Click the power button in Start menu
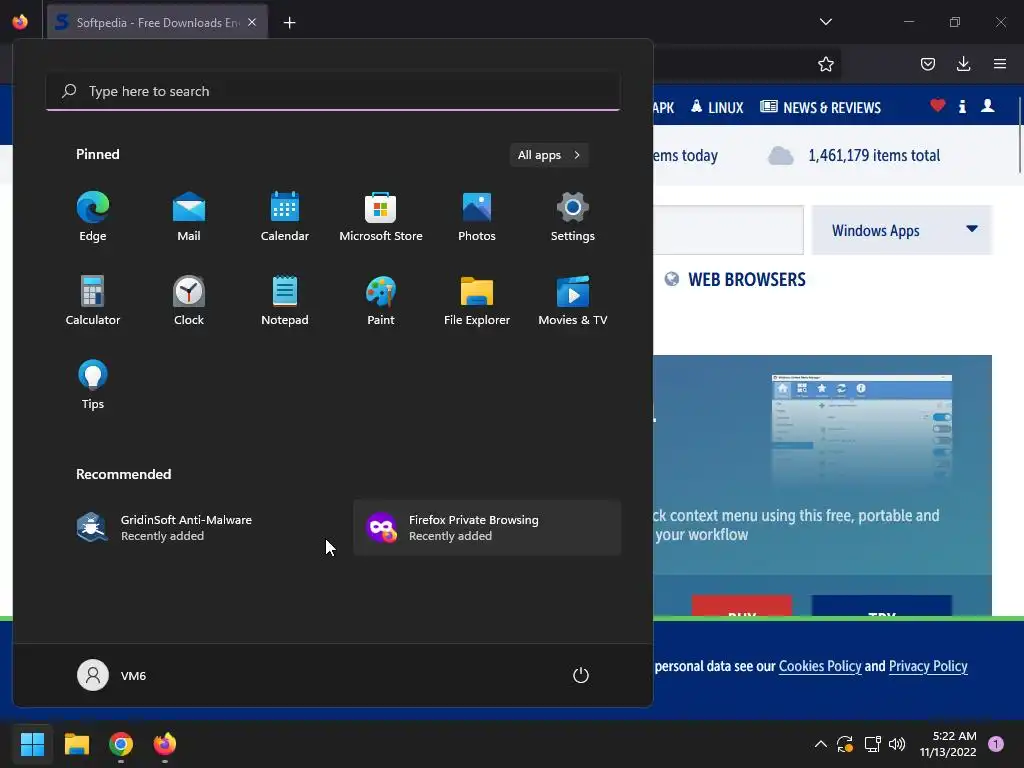This screenshot has height=768, width=1024. pyautogui.click(x=581, y=675)
